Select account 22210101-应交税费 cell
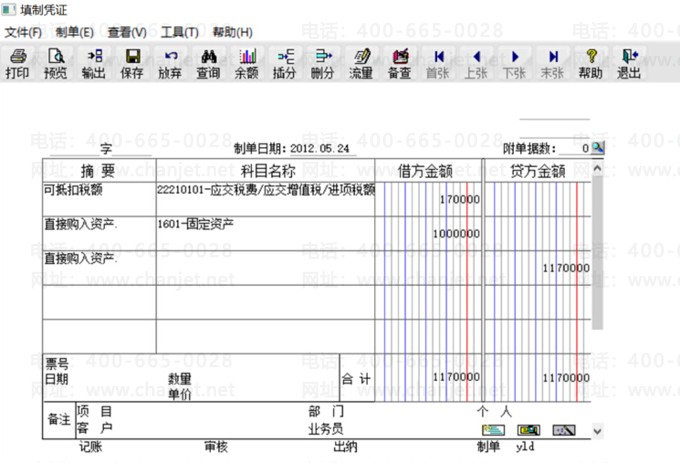The width and height of the screenshot is (680, 463). (x=265, y=199)
